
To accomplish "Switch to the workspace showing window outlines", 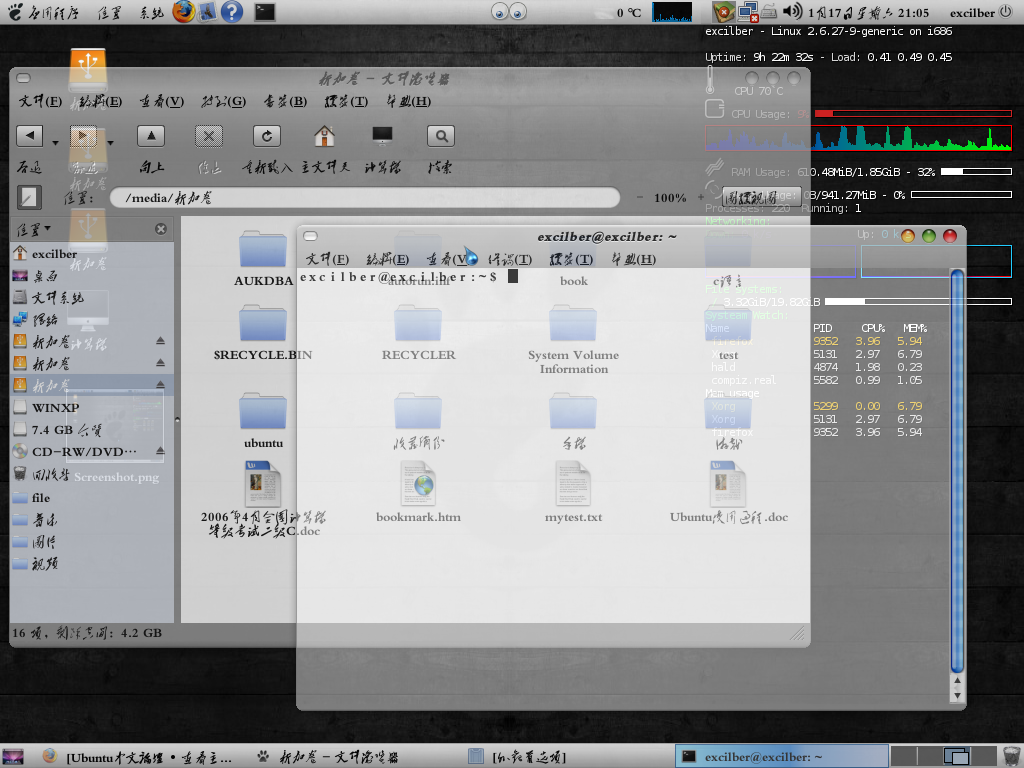I will tap(956, 757).
